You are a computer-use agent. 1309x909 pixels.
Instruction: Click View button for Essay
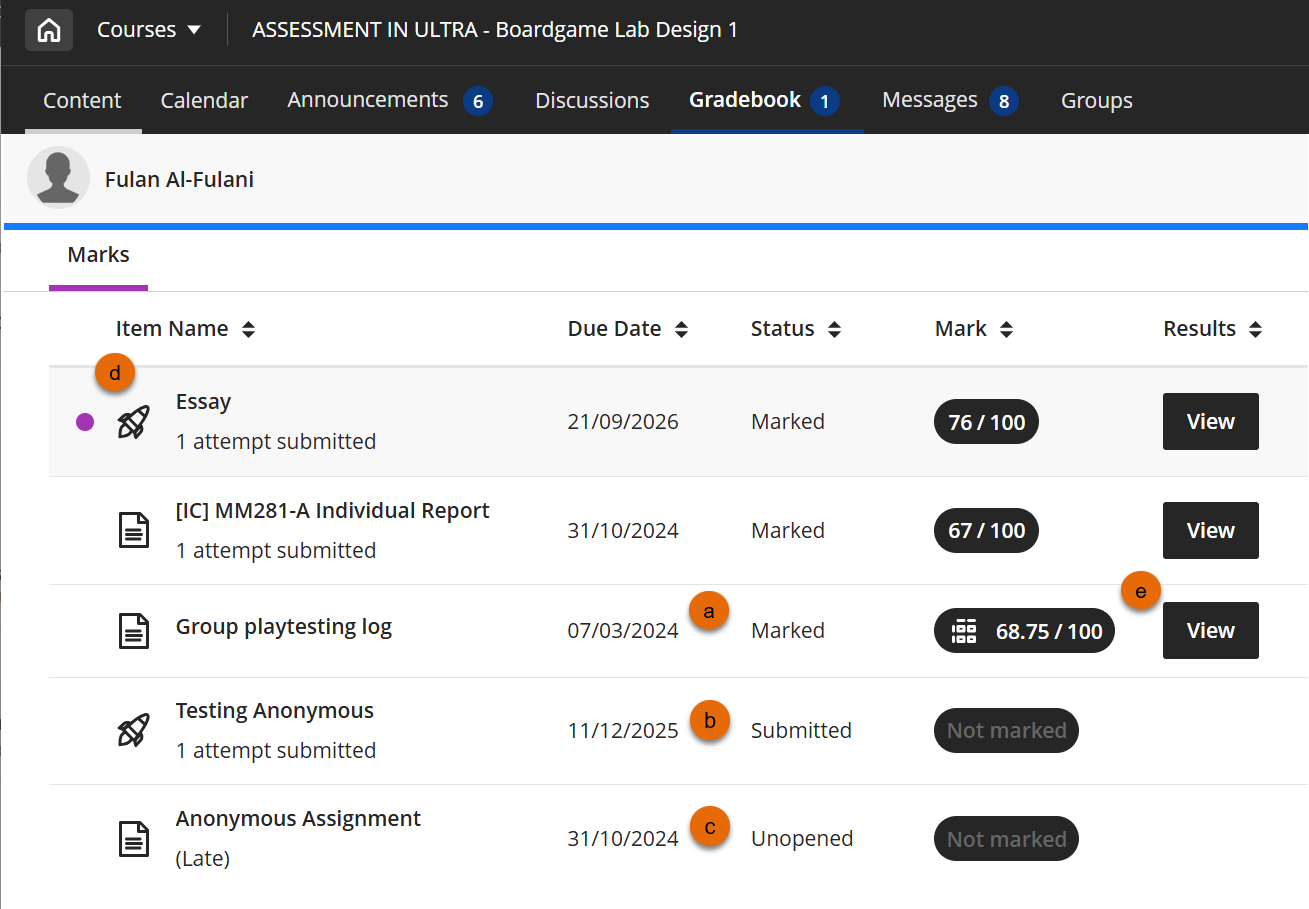1210,422
